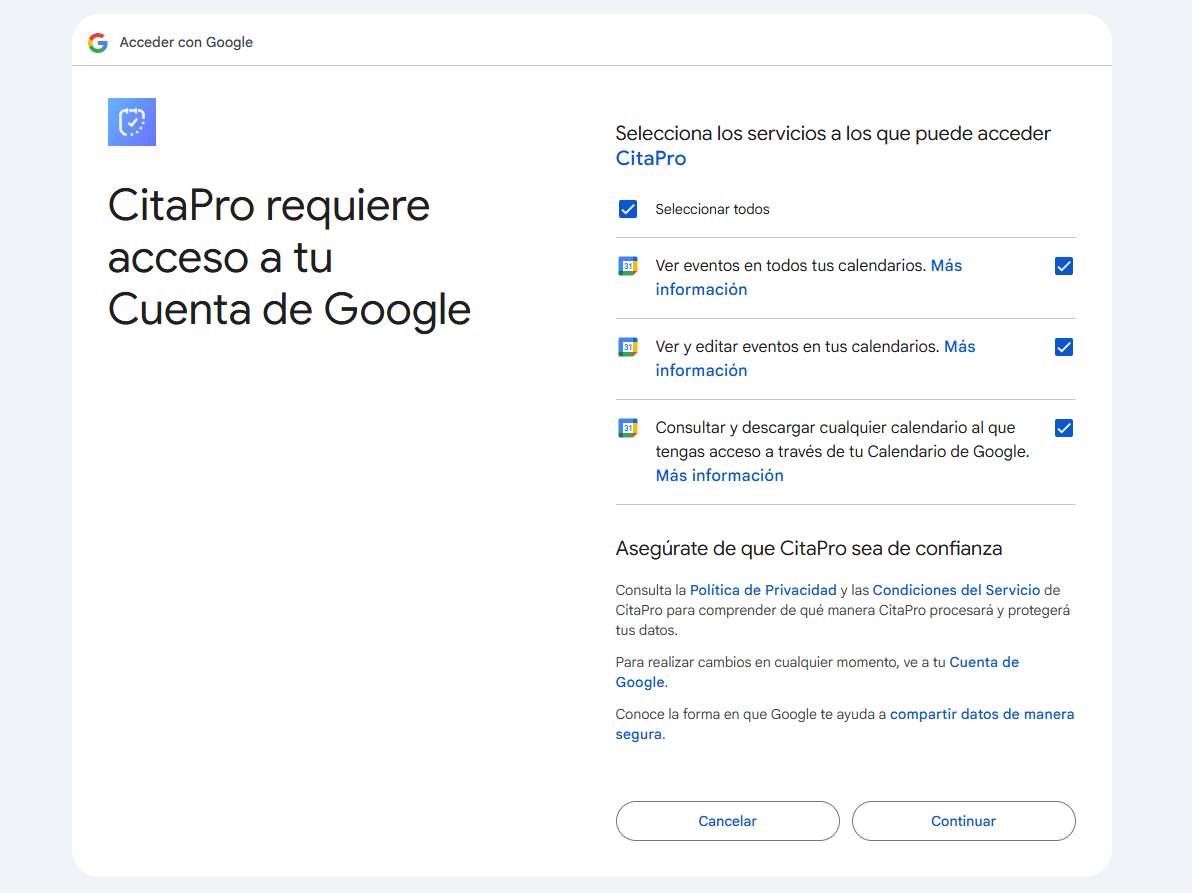Uncheck 'Consultar y descargar cualquier calendario' checkbox
The width and height of the screenshot is (1192, 893).
coord(1064,428)
